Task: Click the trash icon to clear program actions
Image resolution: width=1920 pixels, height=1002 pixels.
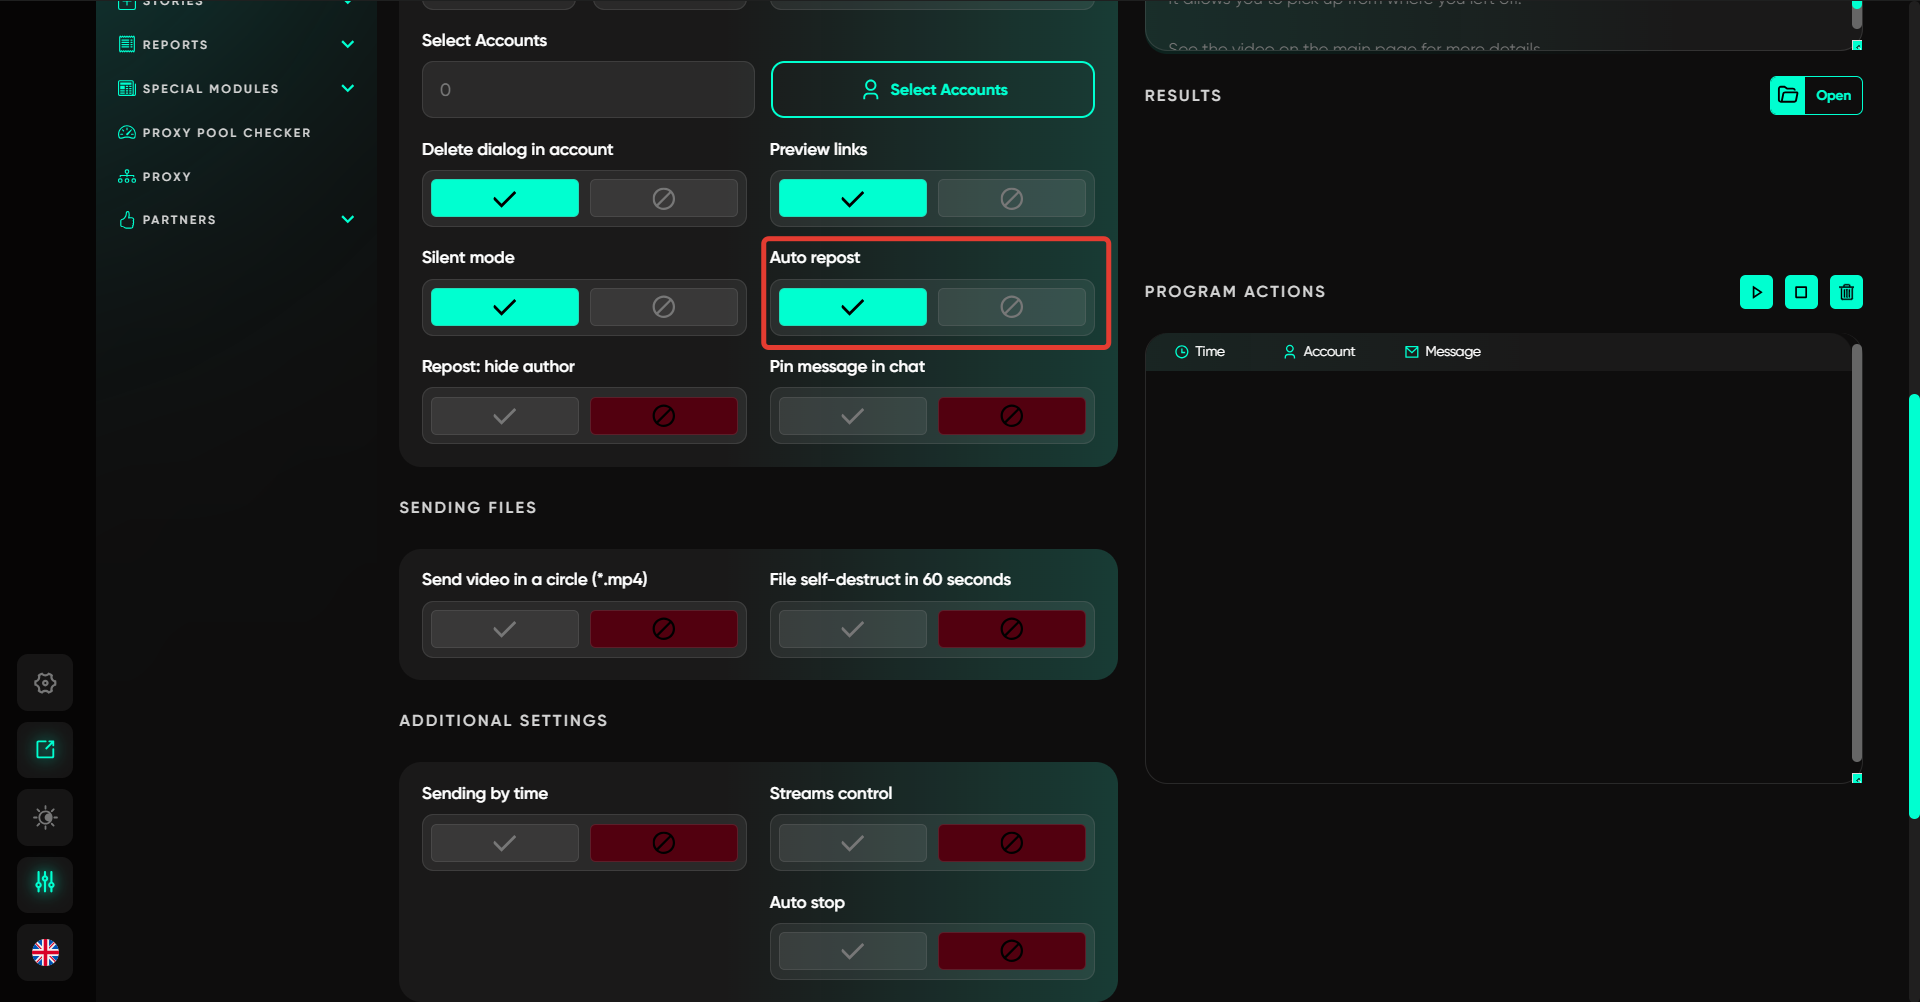Action: (1846, 292)
